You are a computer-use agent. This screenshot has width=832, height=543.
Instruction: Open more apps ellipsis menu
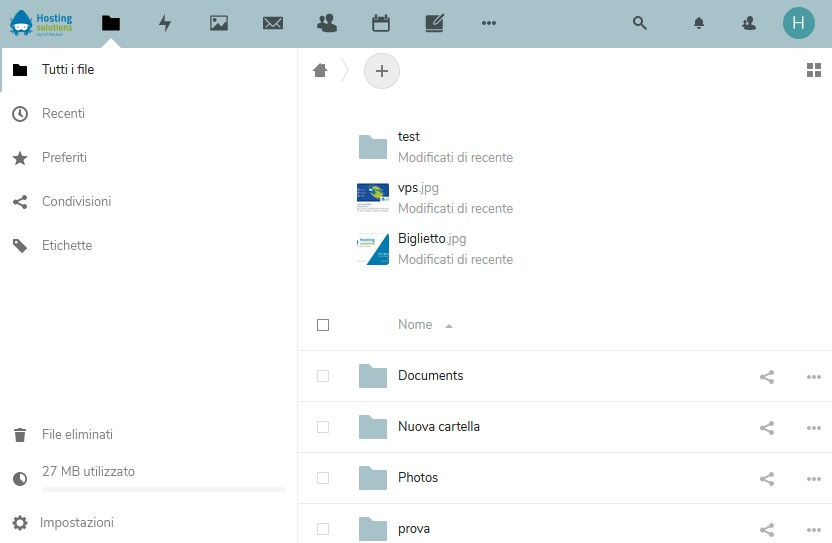pos(489,23)
